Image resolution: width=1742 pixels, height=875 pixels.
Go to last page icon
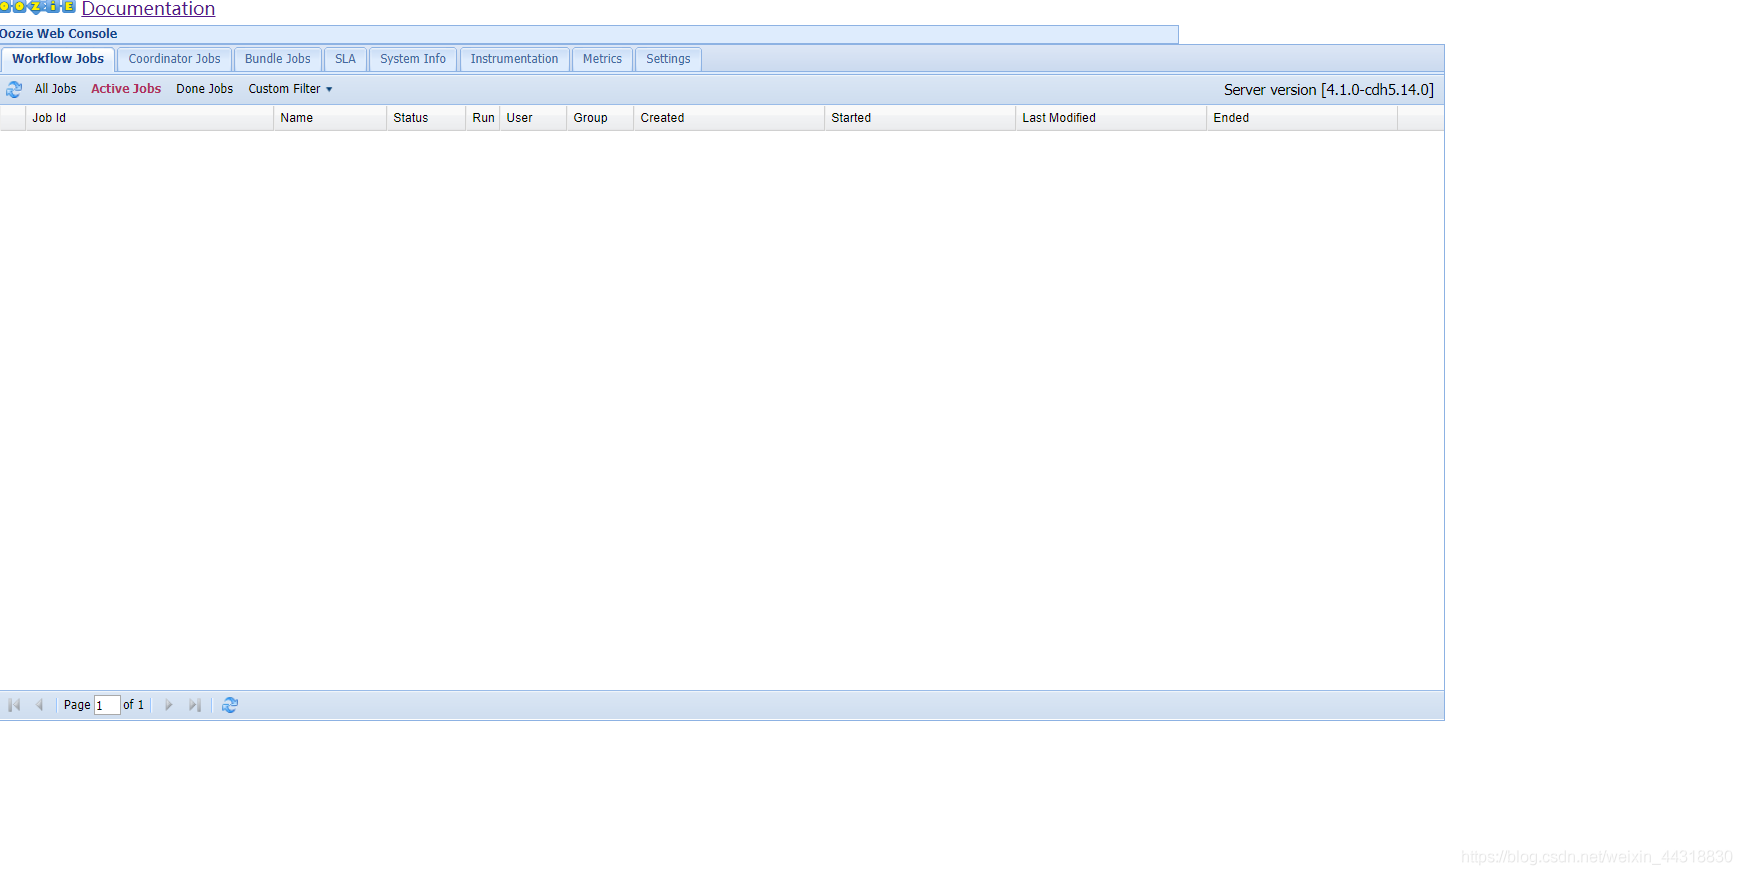coord(194,705)
